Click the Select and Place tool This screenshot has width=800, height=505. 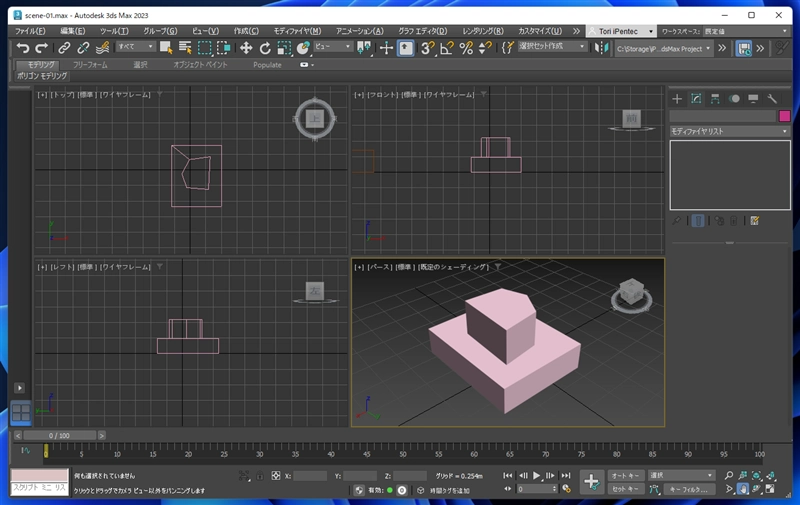303,48
